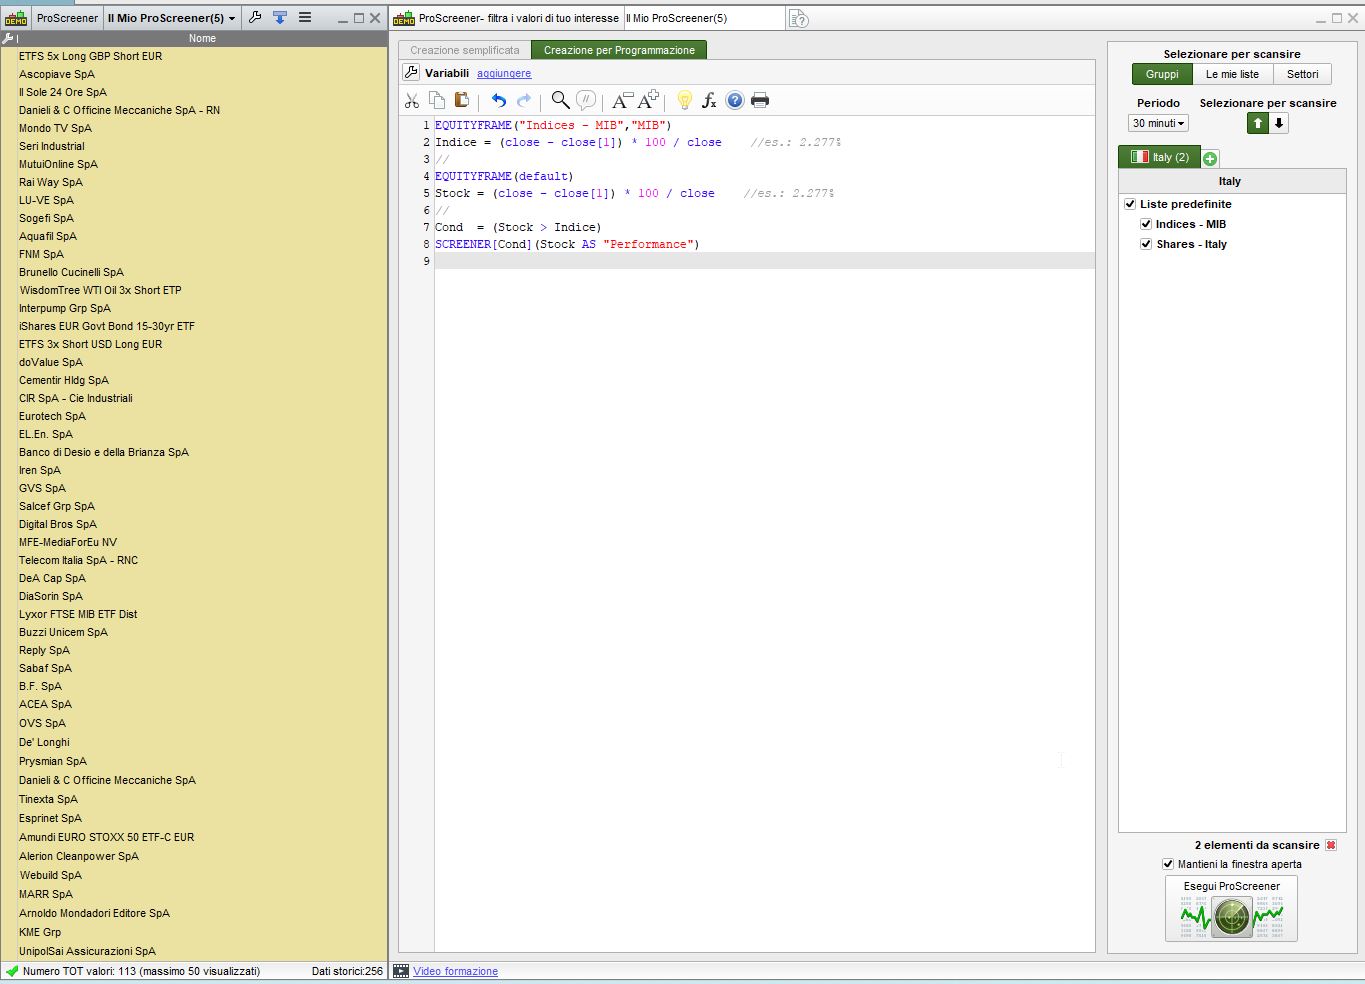
Task: Click the aggiungere variables link
Action: (x=504, y=73)
